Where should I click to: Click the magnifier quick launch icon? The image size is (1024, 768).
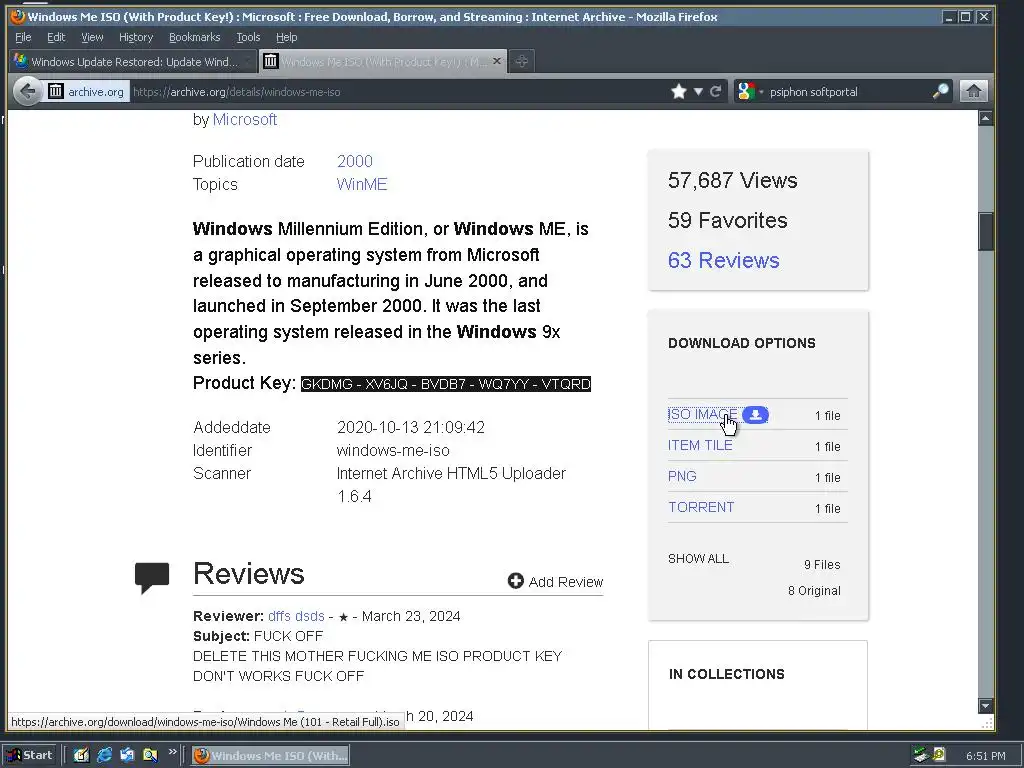tap(150, 756)
